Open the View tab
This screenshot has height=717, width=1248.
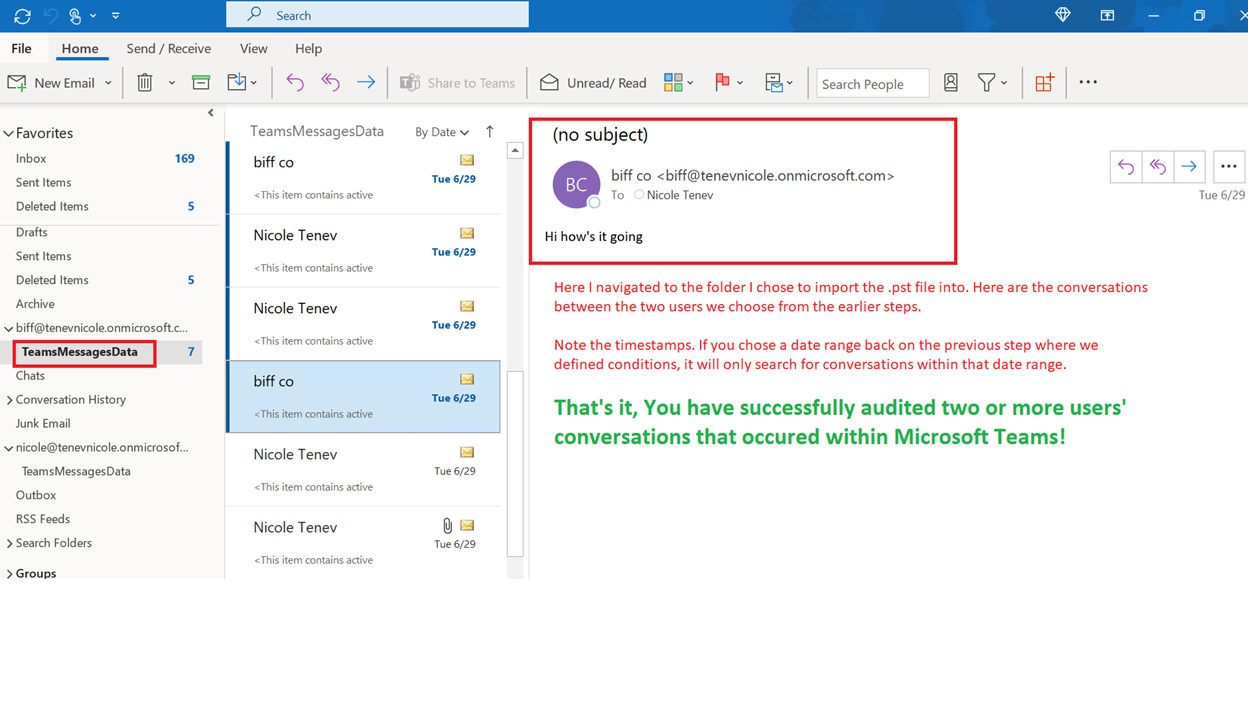(253, 48)
